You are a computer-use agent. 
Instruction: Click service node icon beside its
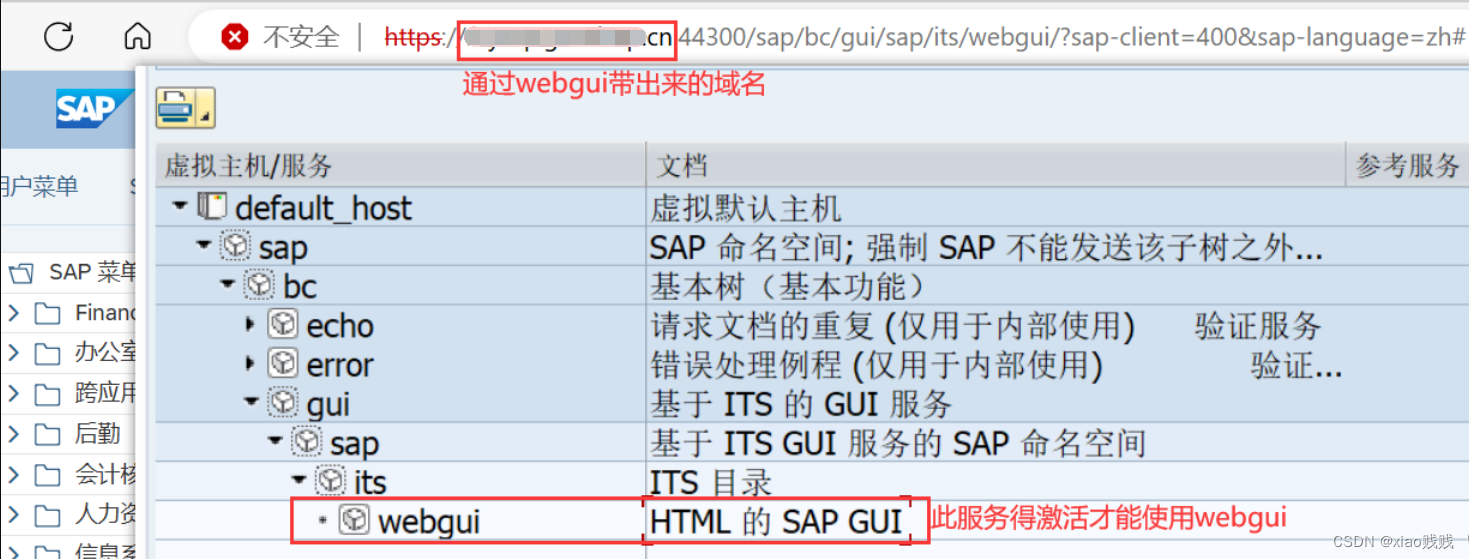pyautogui.click(x=330, y=480)
